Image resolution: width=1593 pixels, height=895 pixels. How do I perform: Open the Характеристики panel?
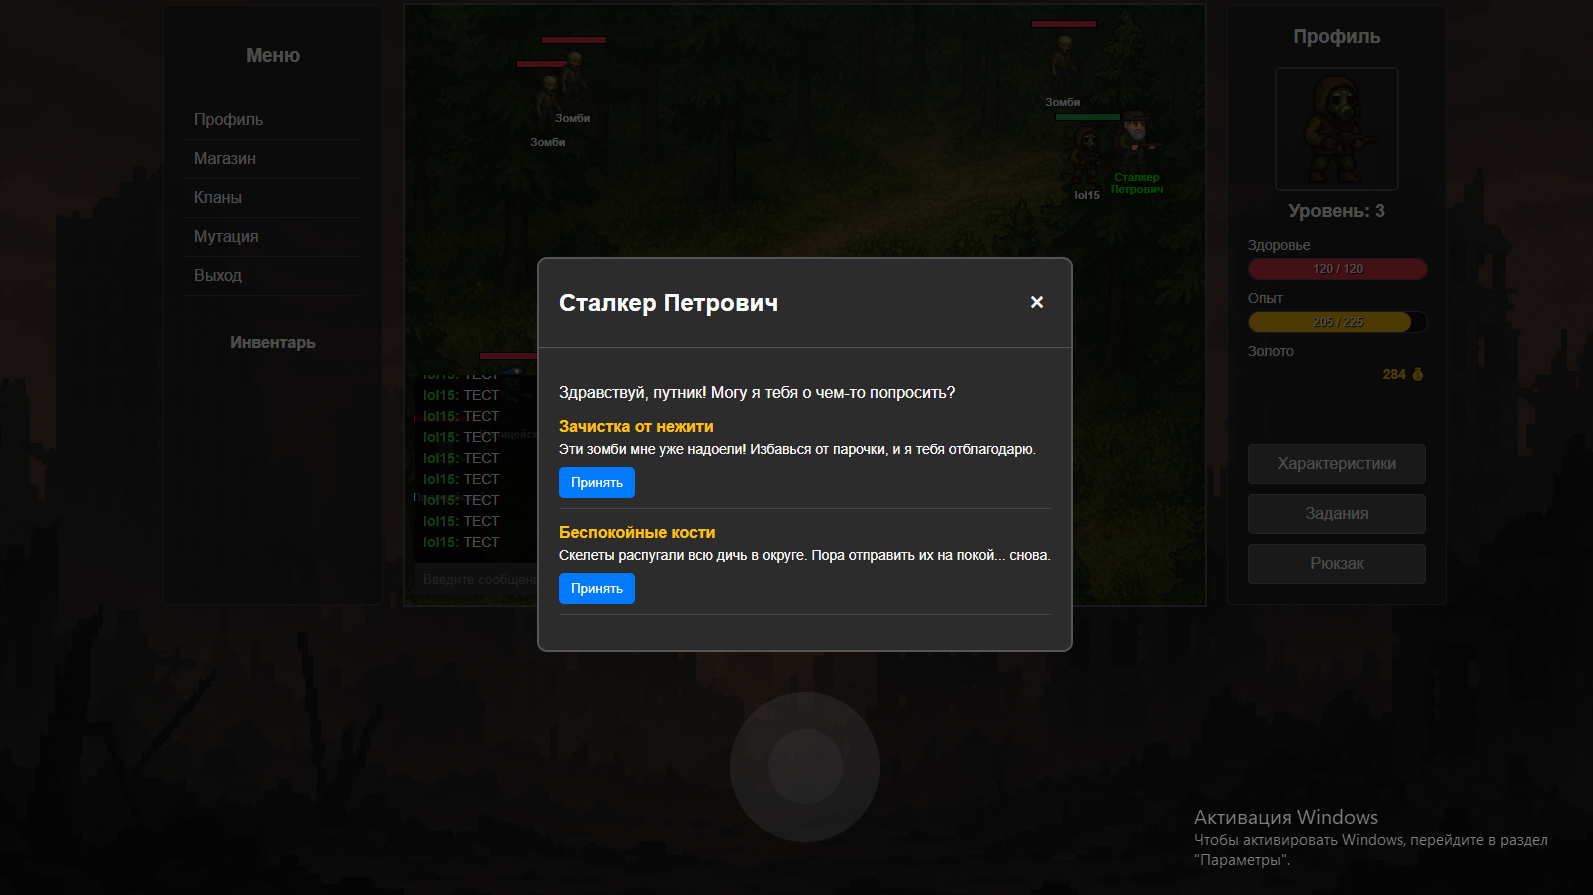pos(1336,464)
